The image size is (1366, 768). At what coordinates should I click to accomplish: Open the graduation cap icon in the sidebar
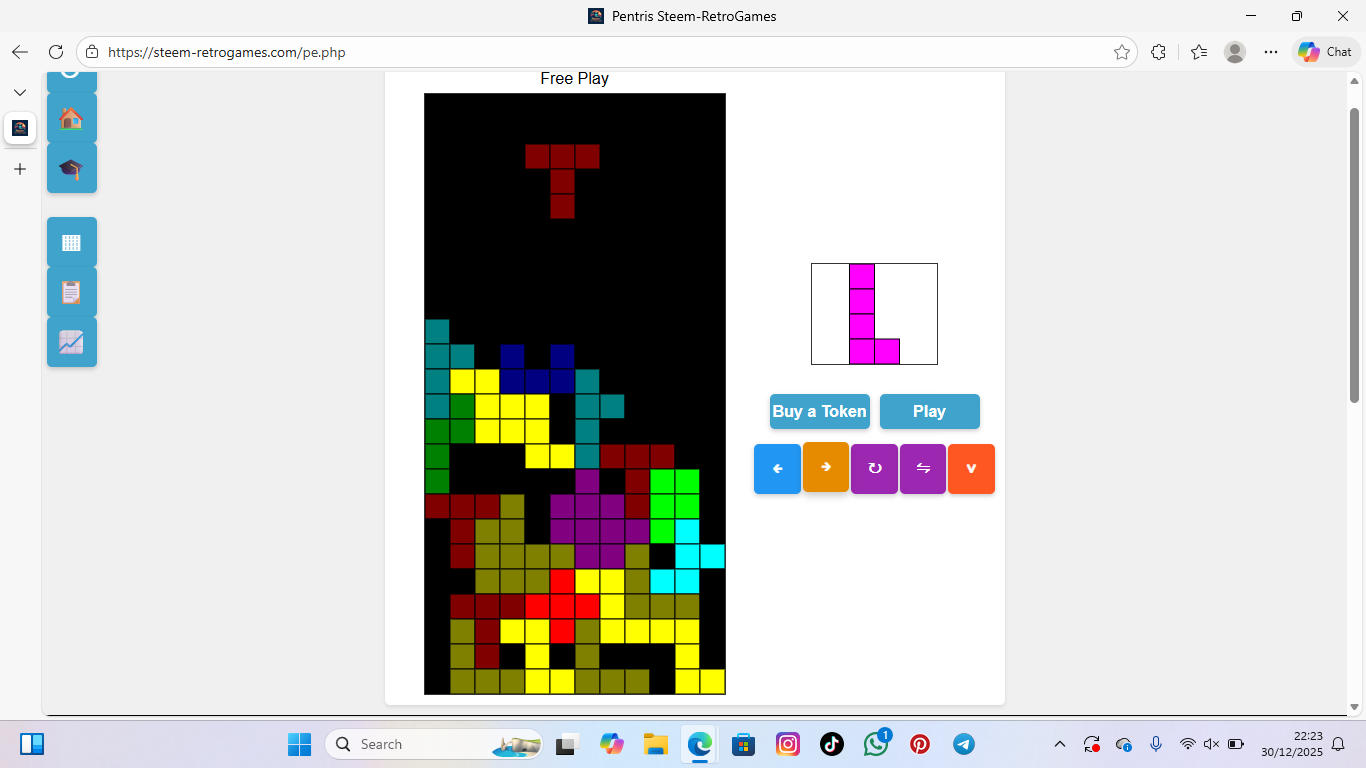(72, 168)
